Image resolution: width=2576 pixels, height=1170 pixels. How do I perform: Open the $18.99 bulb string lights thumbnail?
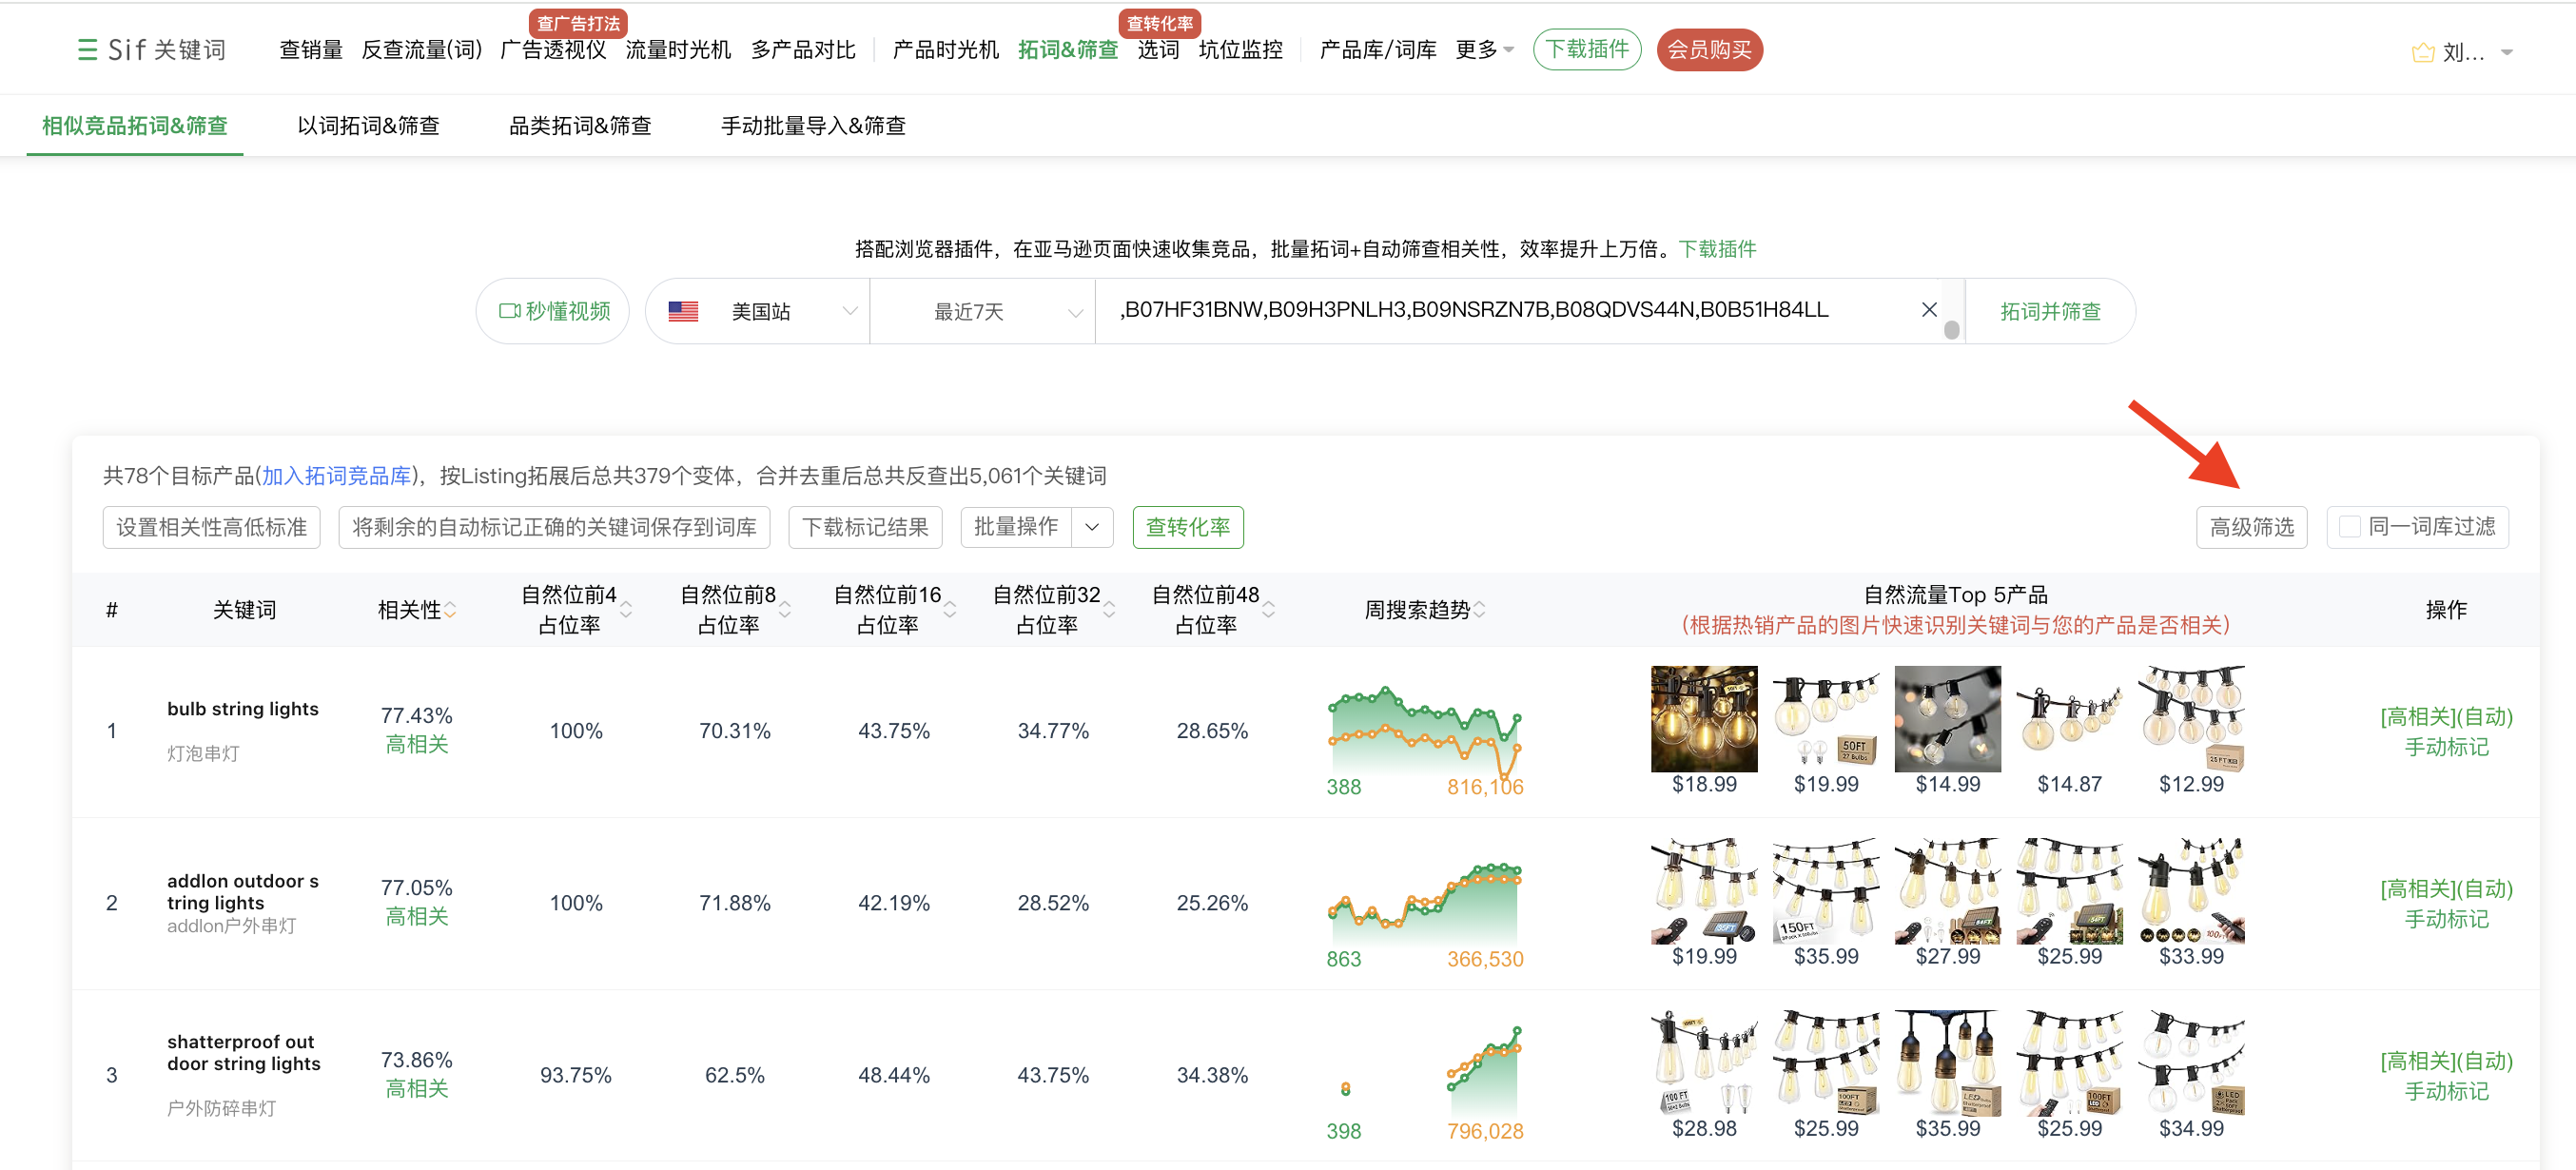[1703, 719]
